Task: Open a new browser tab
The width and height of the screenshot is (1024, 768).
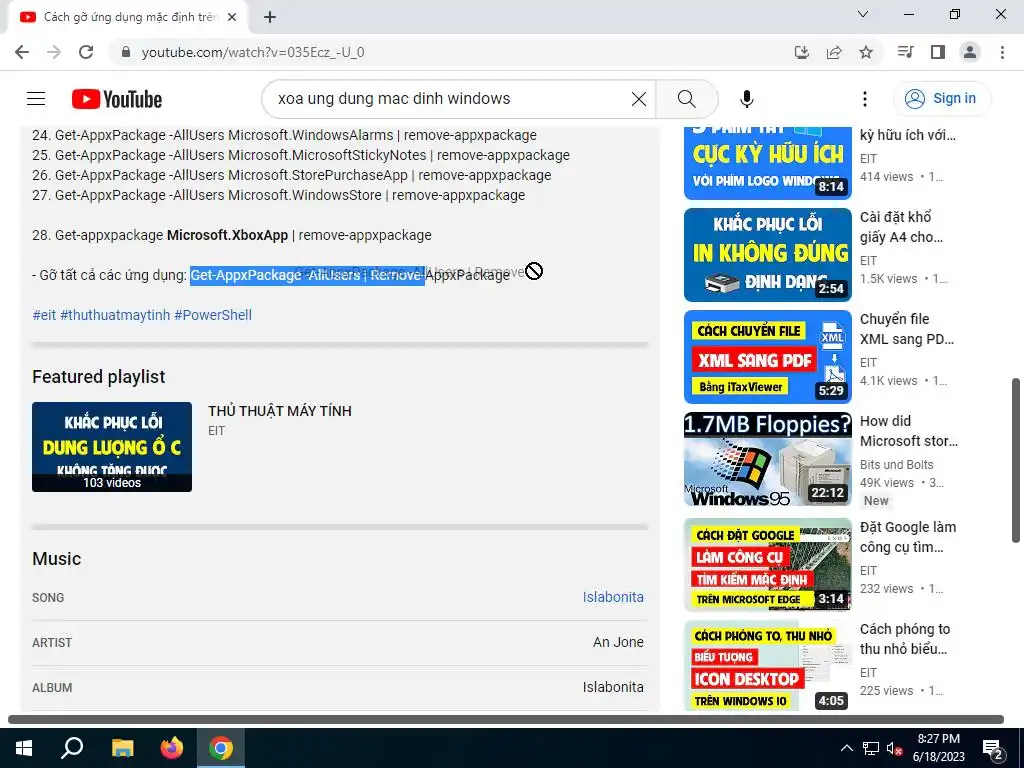Action: pos(270,17)
